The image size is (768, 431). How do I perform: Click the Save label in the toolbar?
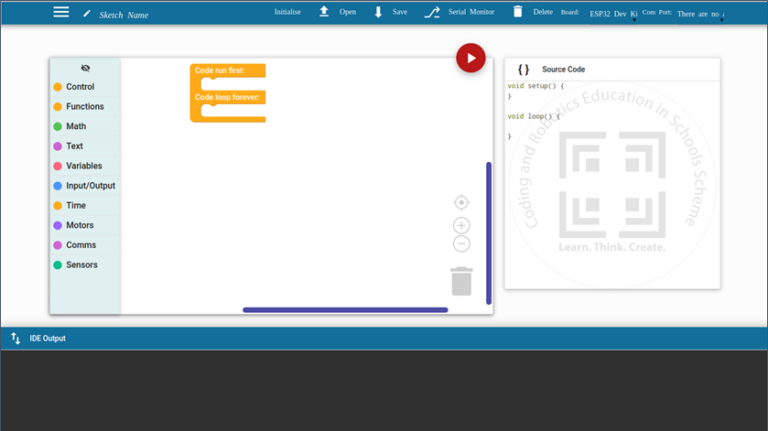(400, 12)
